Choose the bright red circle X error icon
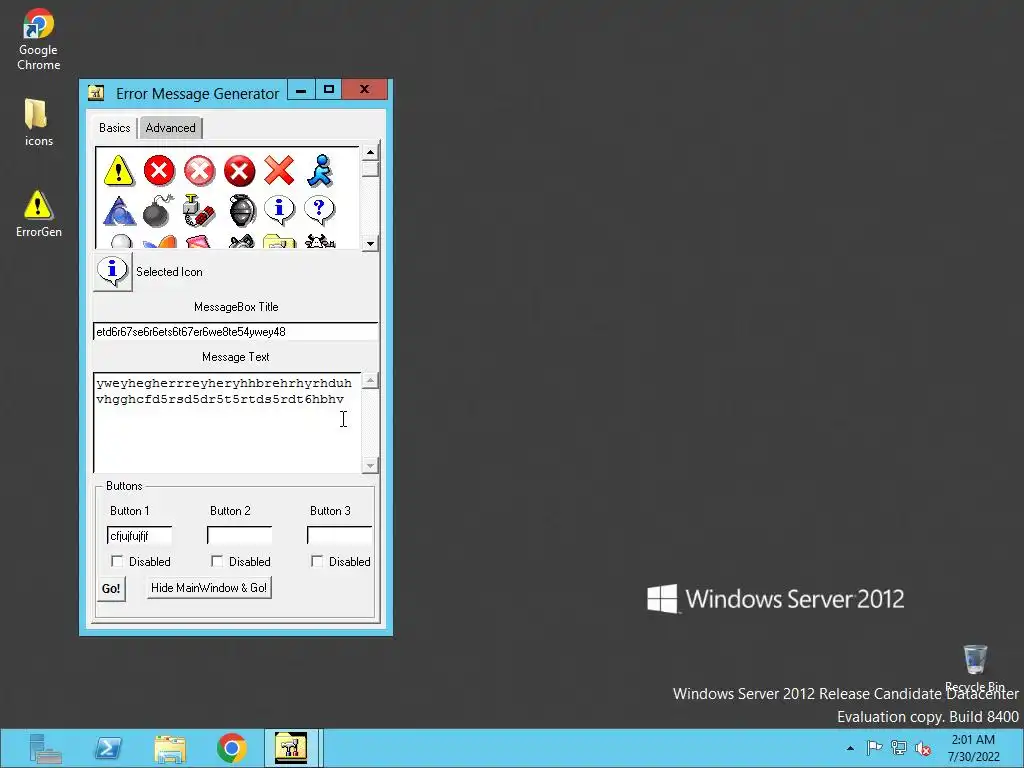The image size is (1024, 768). coord(159,171)
